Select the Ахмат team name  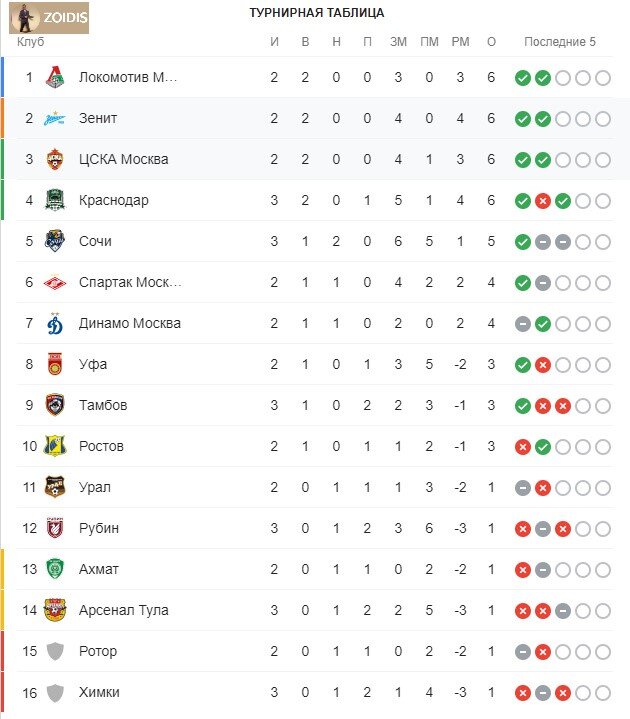coord(98,569)
